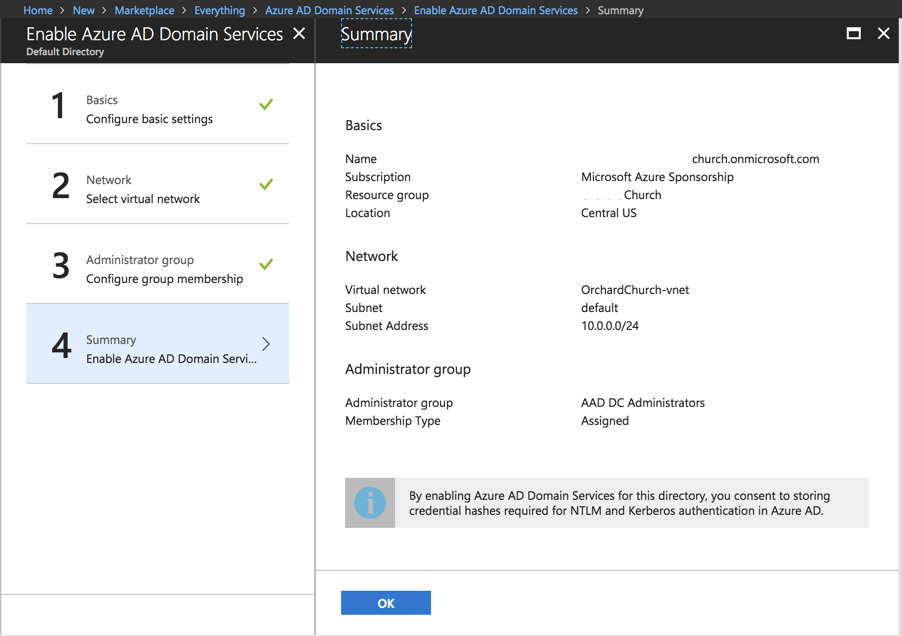Click the Subscription label

[378, 177]
